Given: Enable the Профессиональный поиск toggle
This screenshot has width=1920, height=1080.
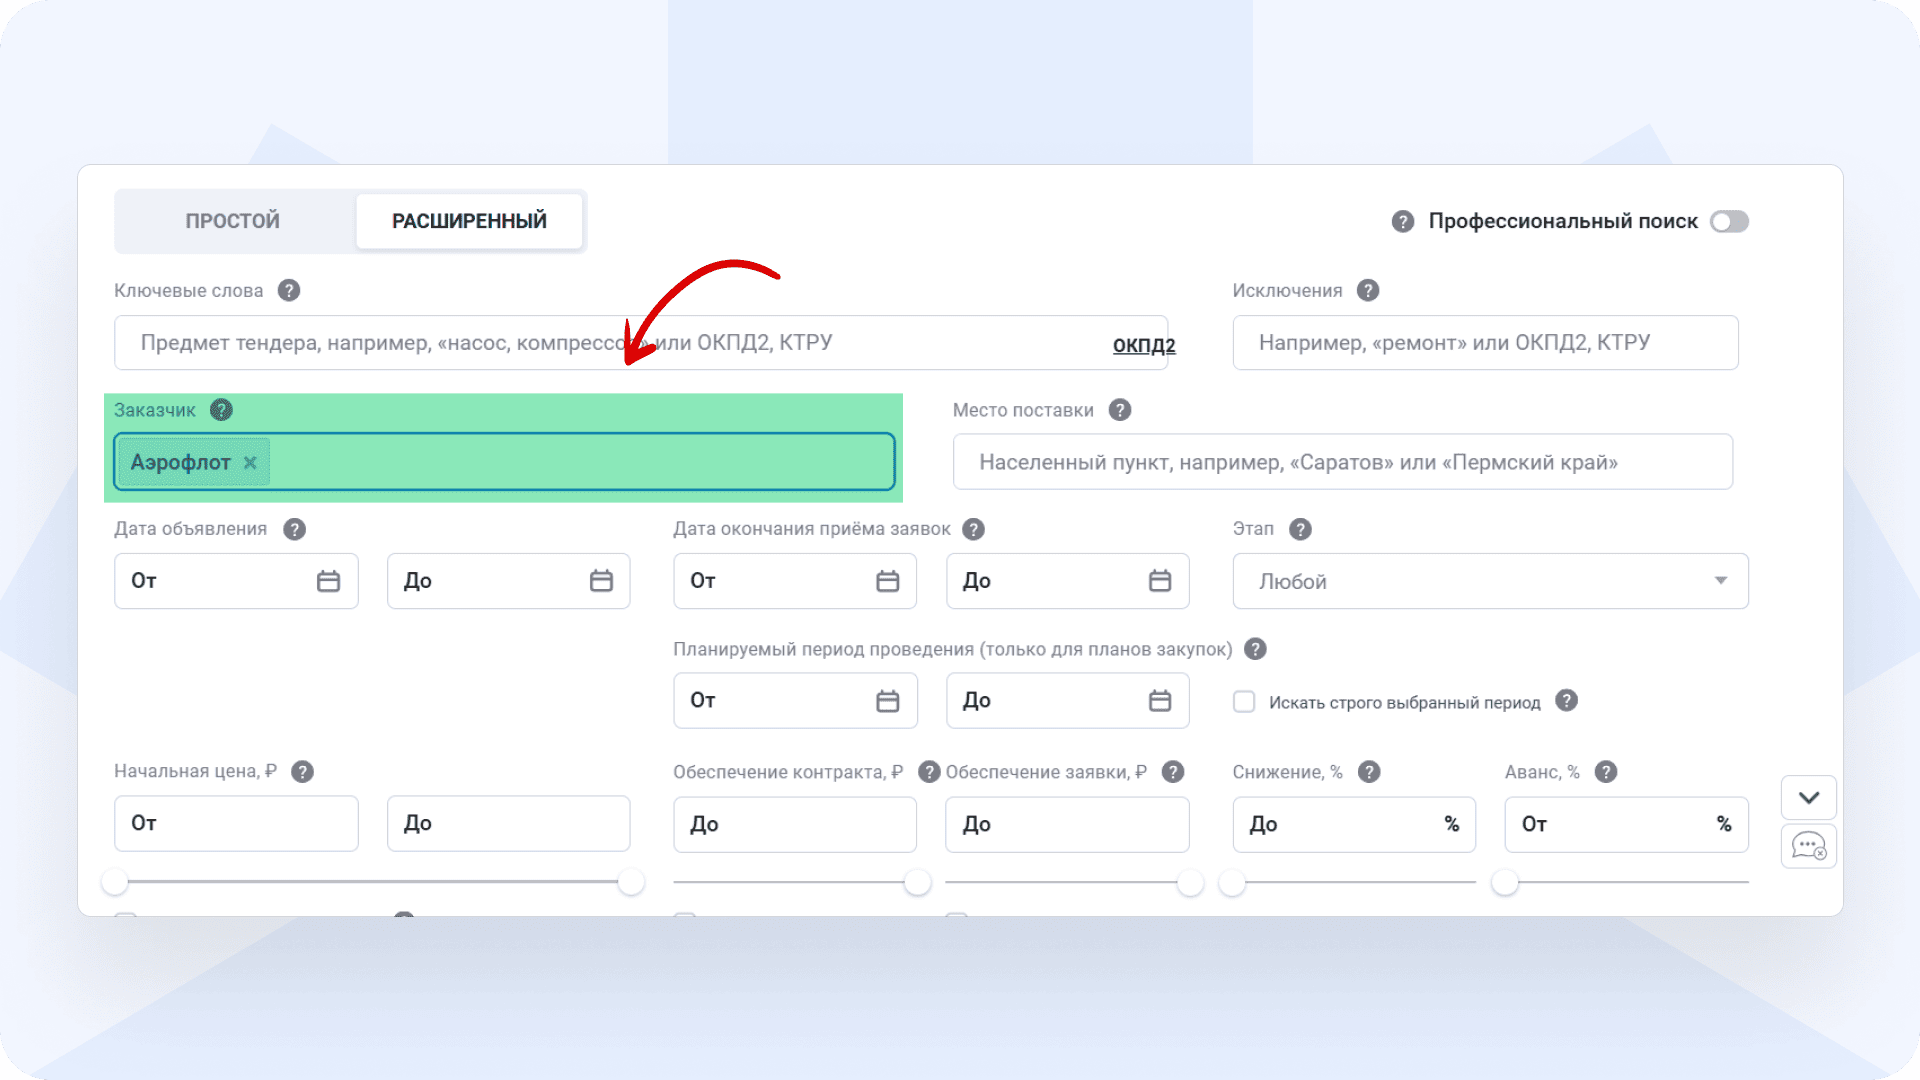Looking at the screenshot, I should coord(1729,221).
